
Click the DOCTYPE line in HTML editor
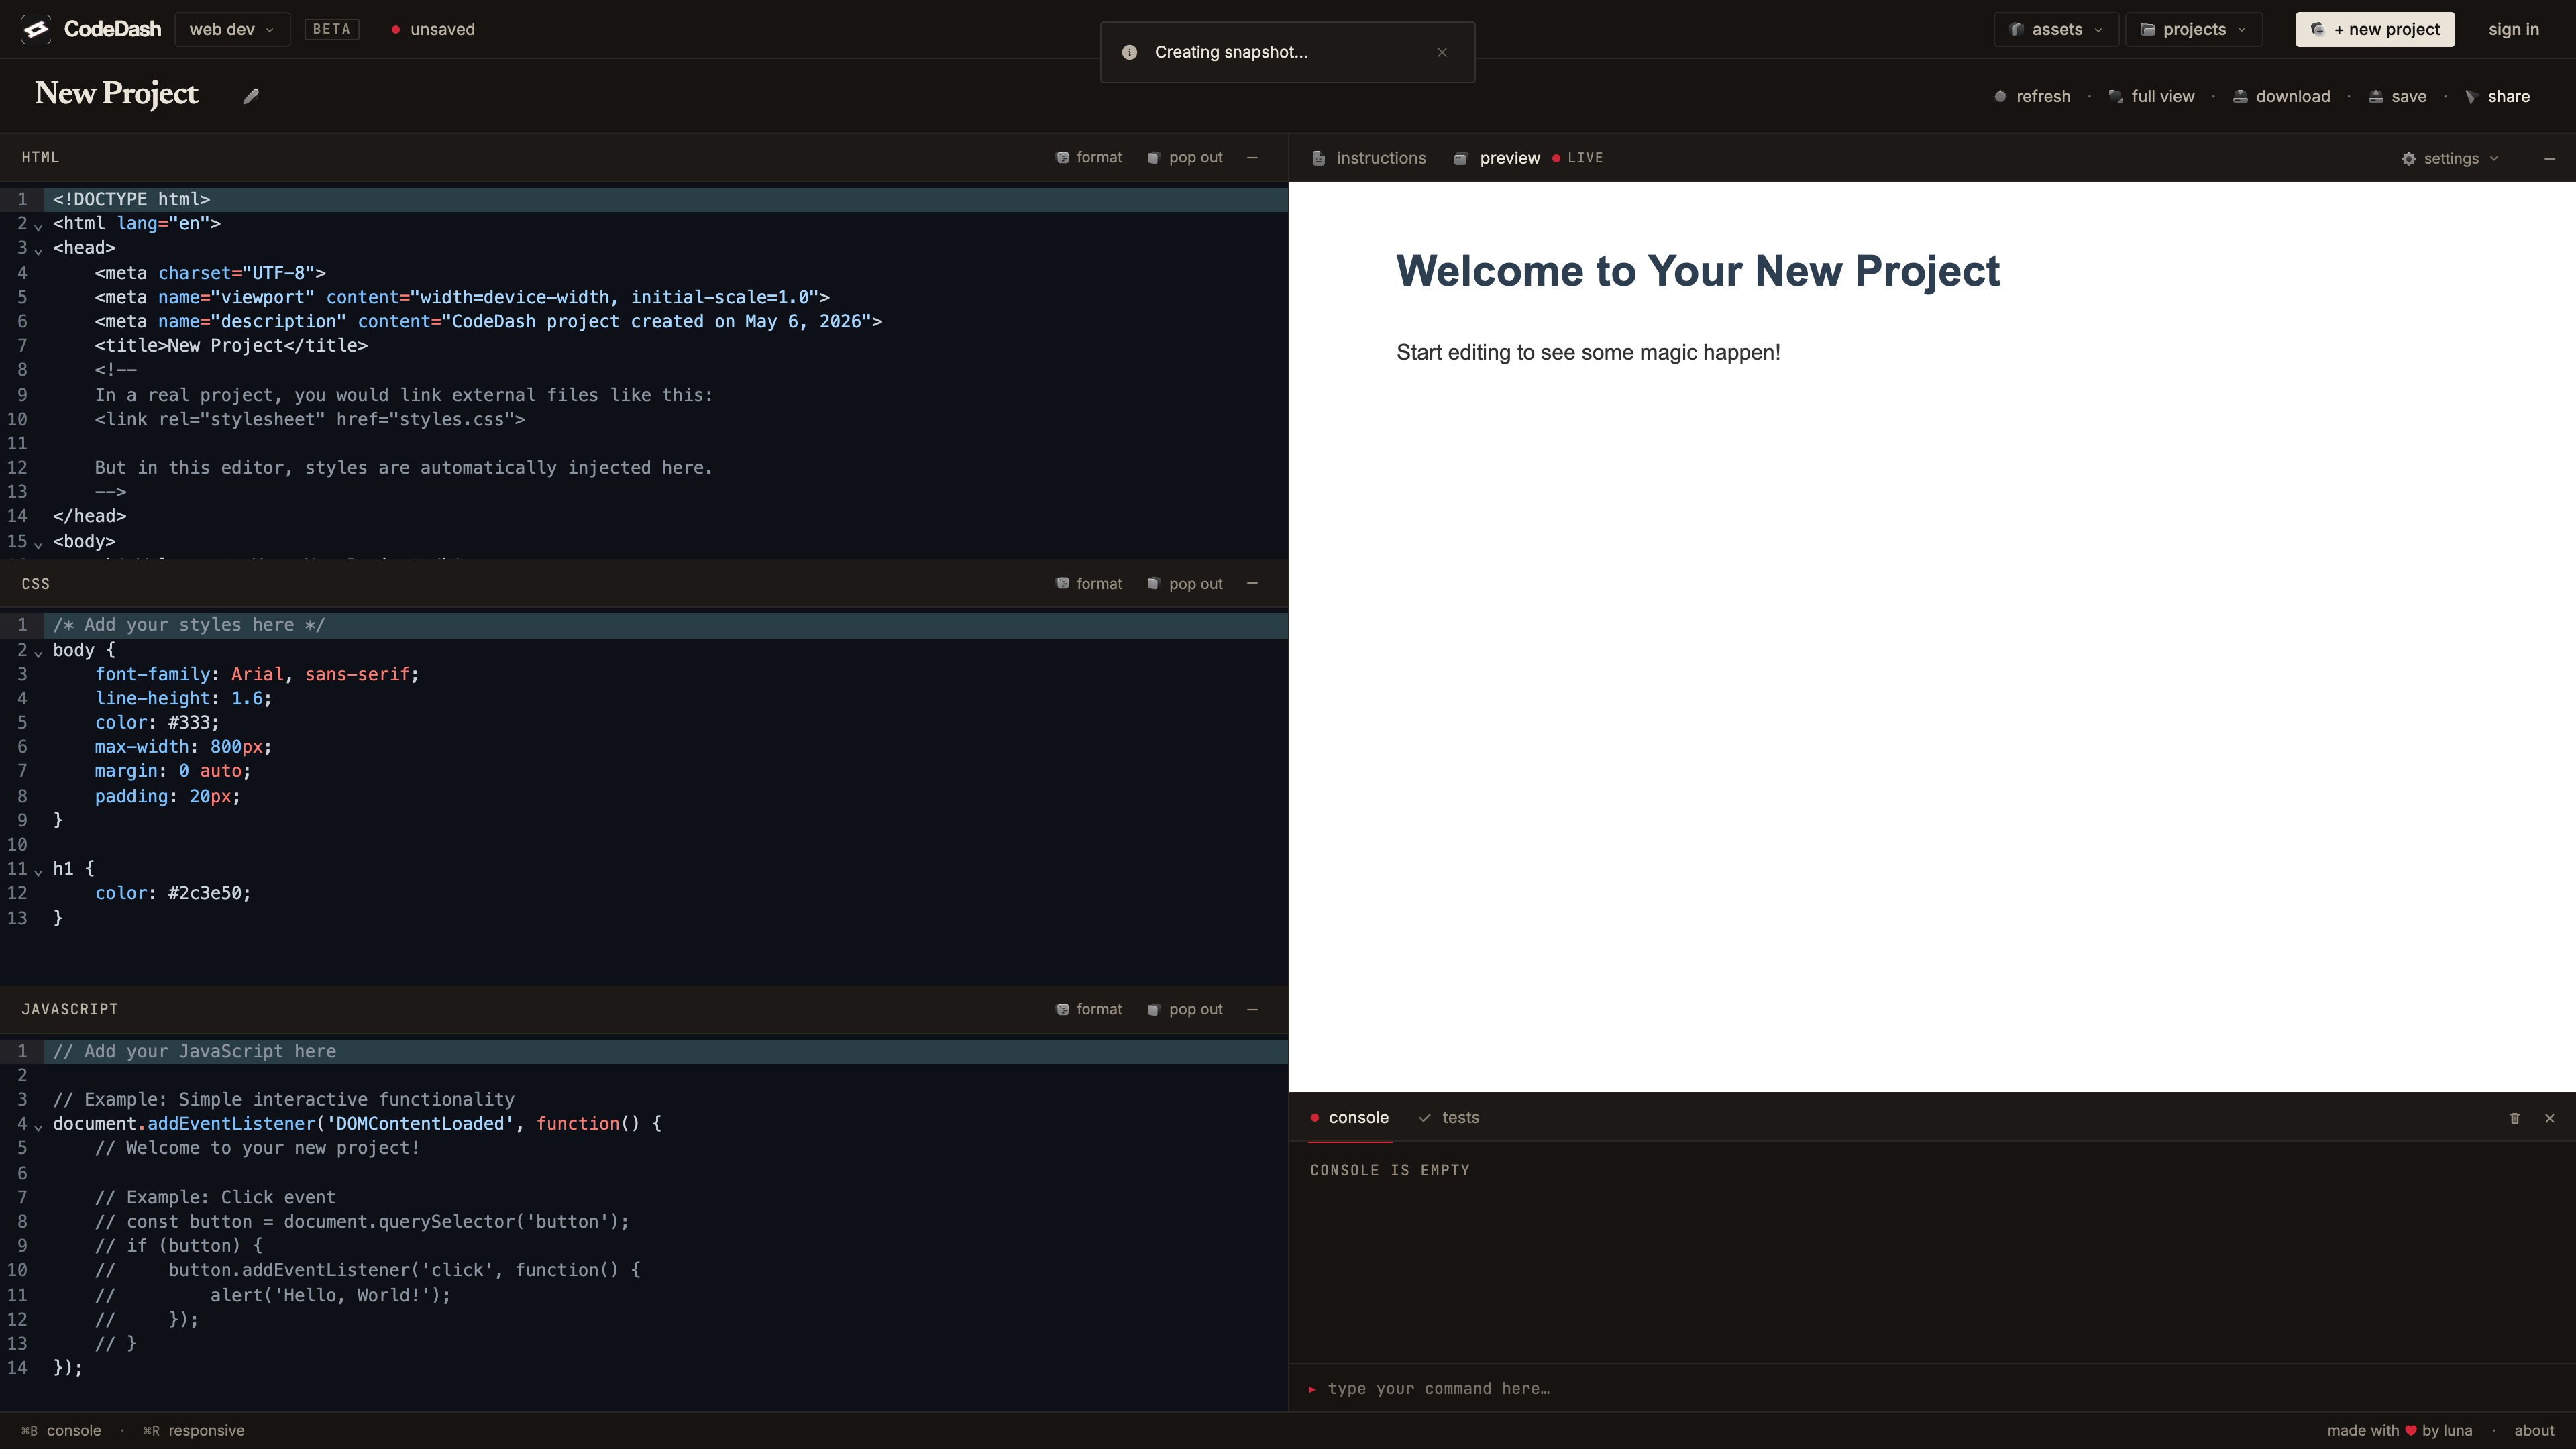pos(644,199)
